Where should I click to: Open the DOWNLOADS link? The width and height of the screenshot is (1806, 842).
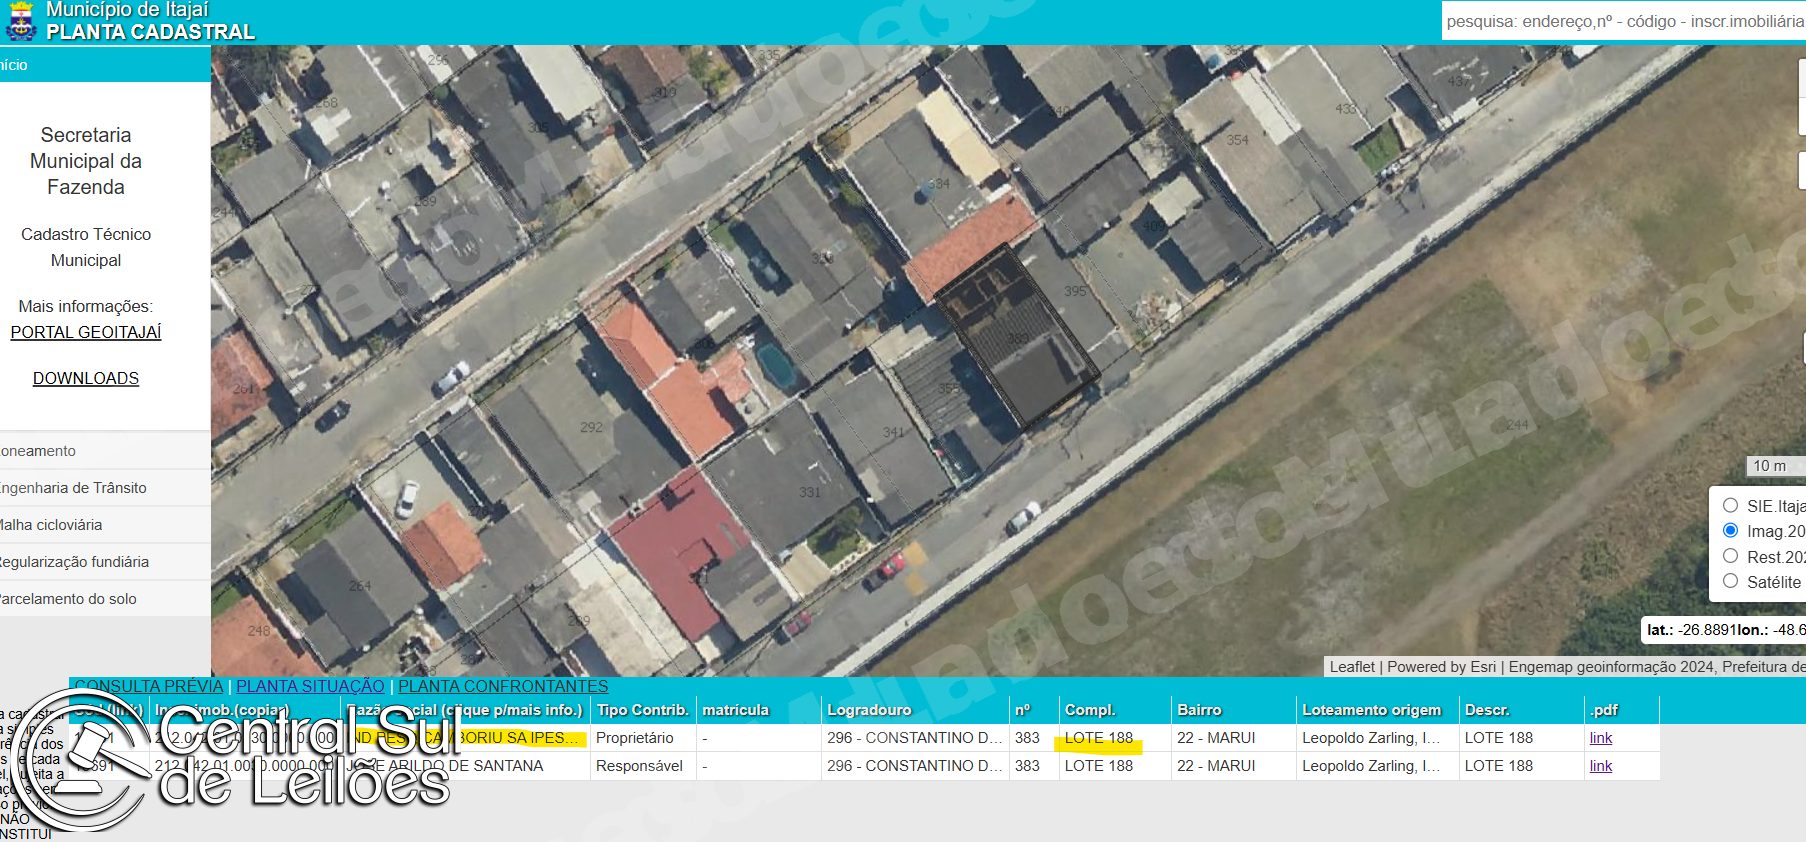(86, 378)
